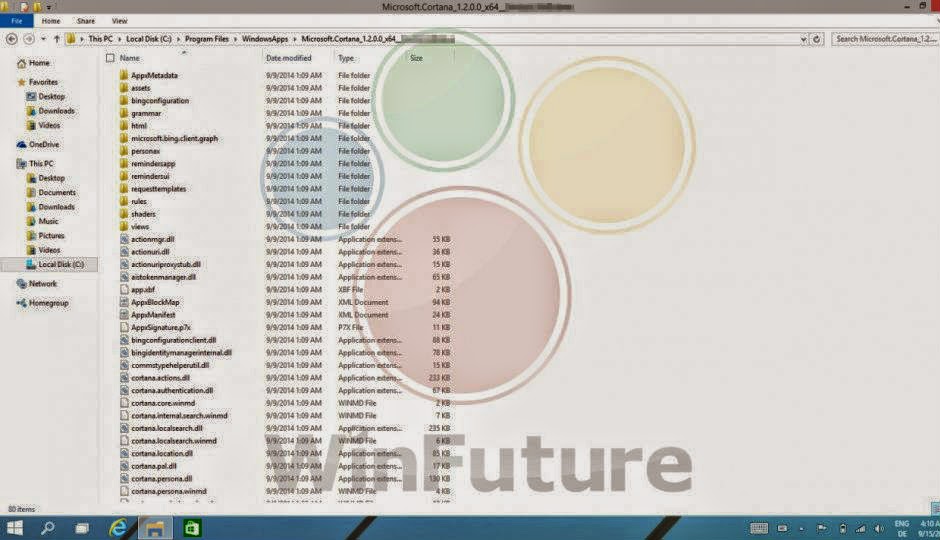
Task: Select the remindersapp folder icon
Action: pos(124,163)
